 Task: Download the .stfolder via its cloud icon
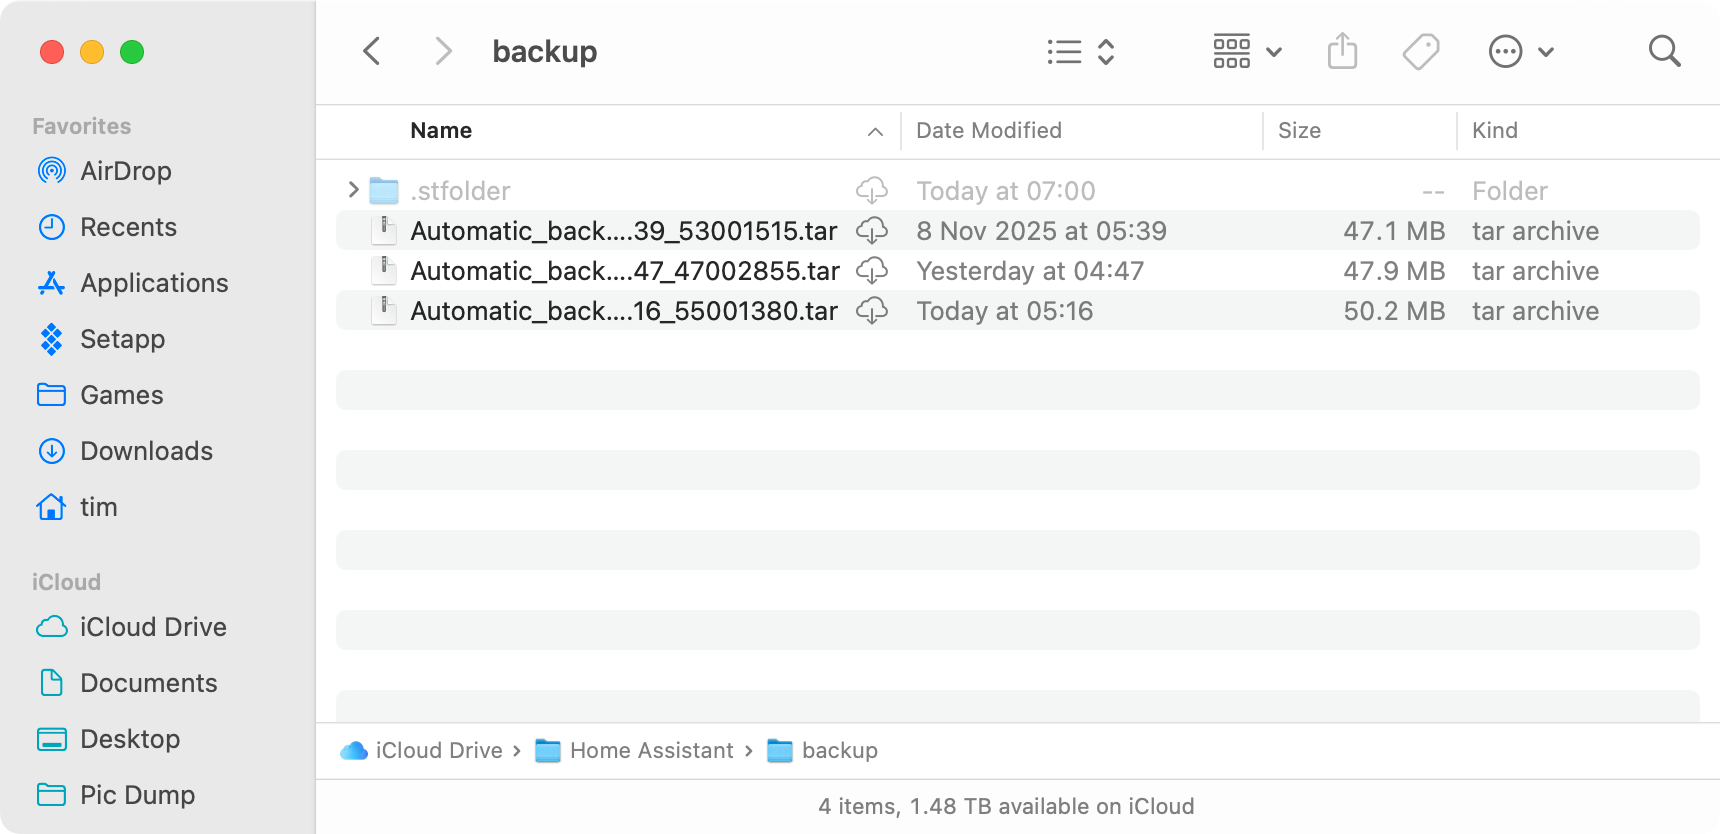point(872,190)
